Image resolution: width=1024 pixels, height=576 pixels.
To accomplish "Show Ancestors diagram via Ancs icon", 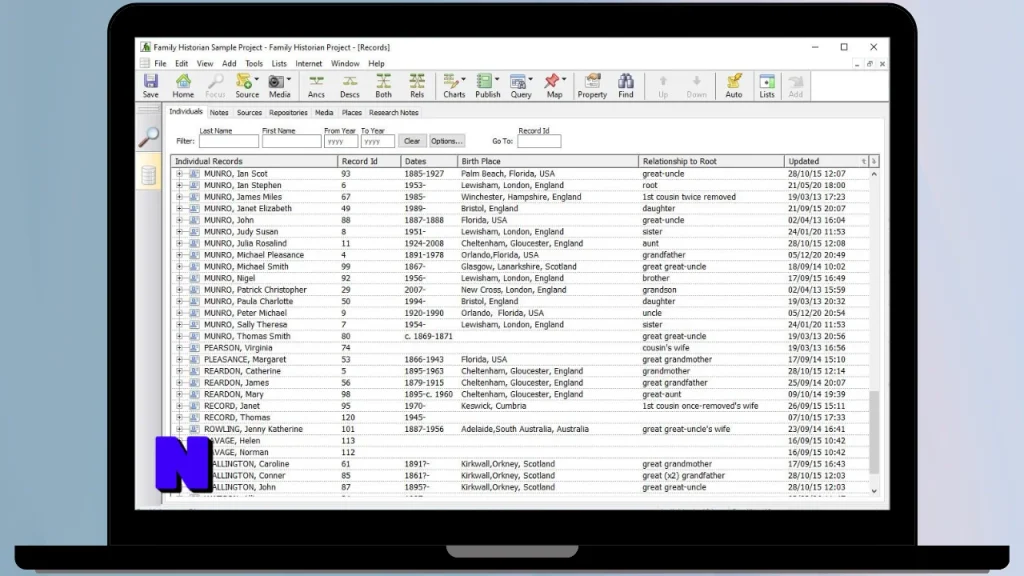I will pyautogui.click(x=316, y=86).
